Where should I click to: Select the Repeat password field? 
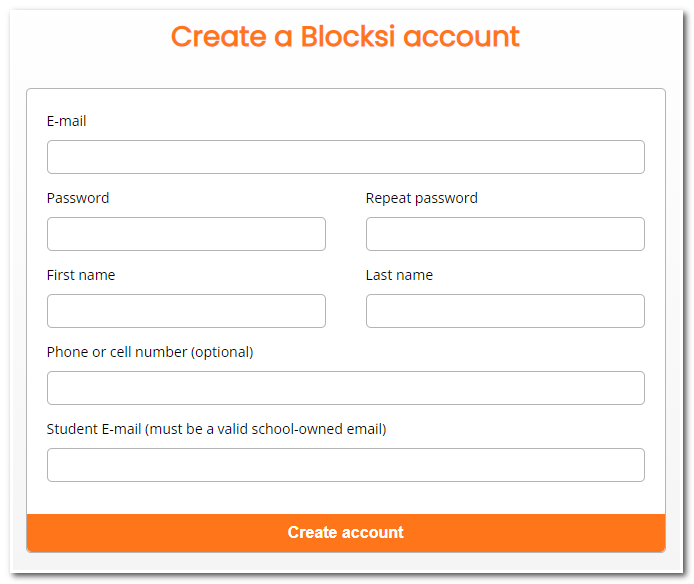[x=505, y=234]
